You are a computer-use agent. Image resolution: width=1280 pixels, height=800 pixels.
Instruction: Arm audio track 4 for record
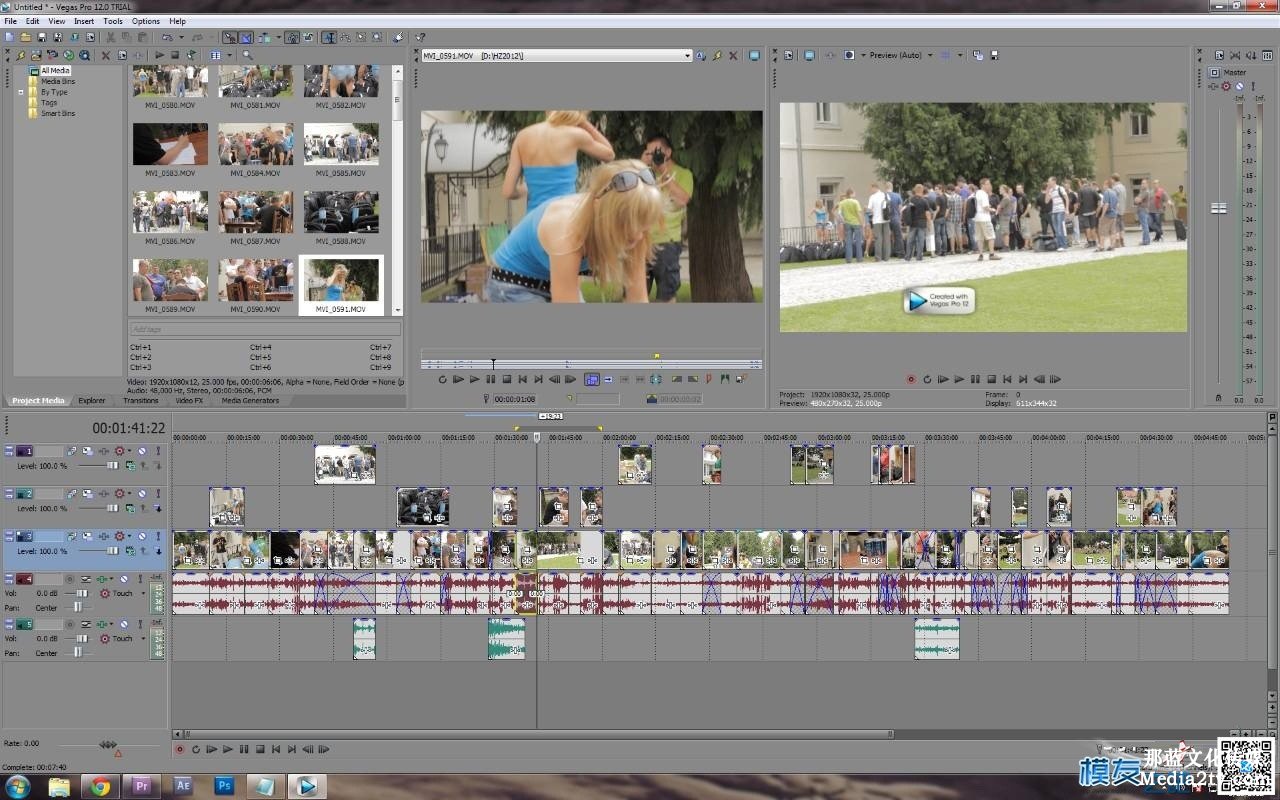[x=69, y=579]
